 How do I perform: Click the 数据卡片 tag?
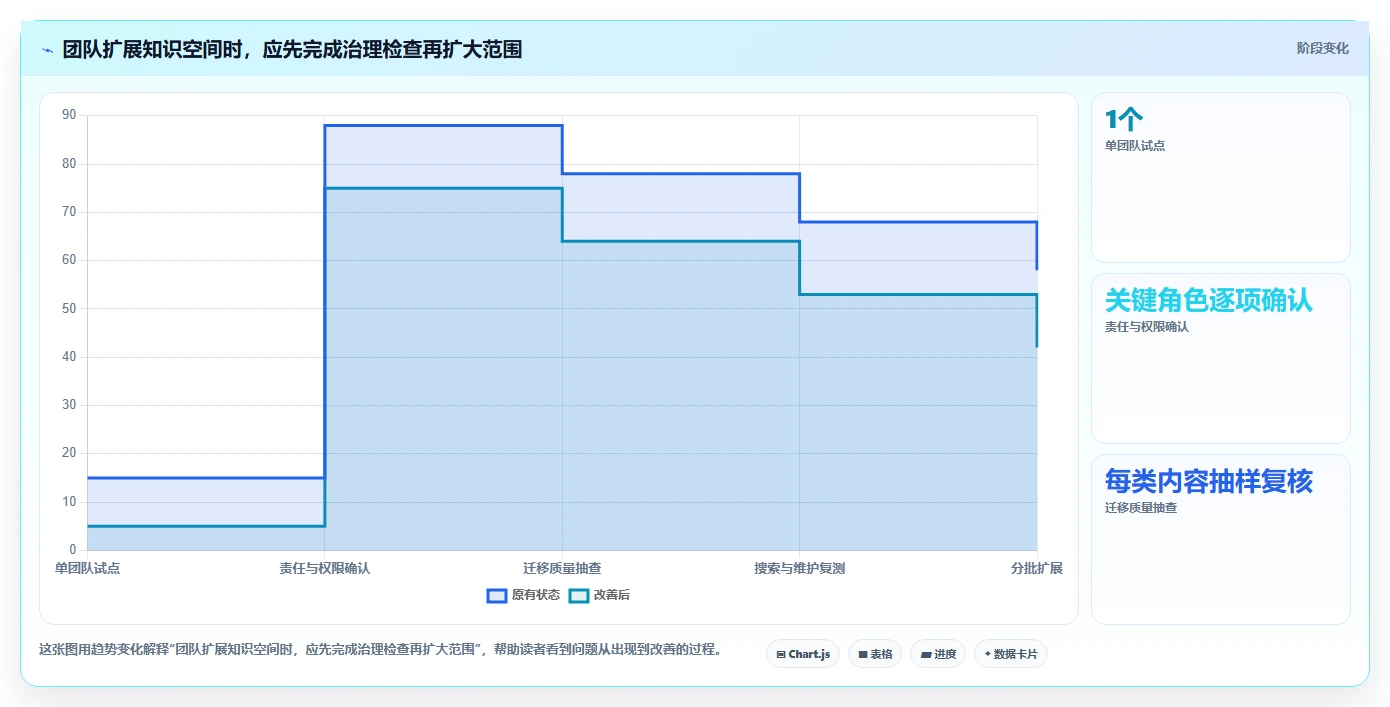1011,654
